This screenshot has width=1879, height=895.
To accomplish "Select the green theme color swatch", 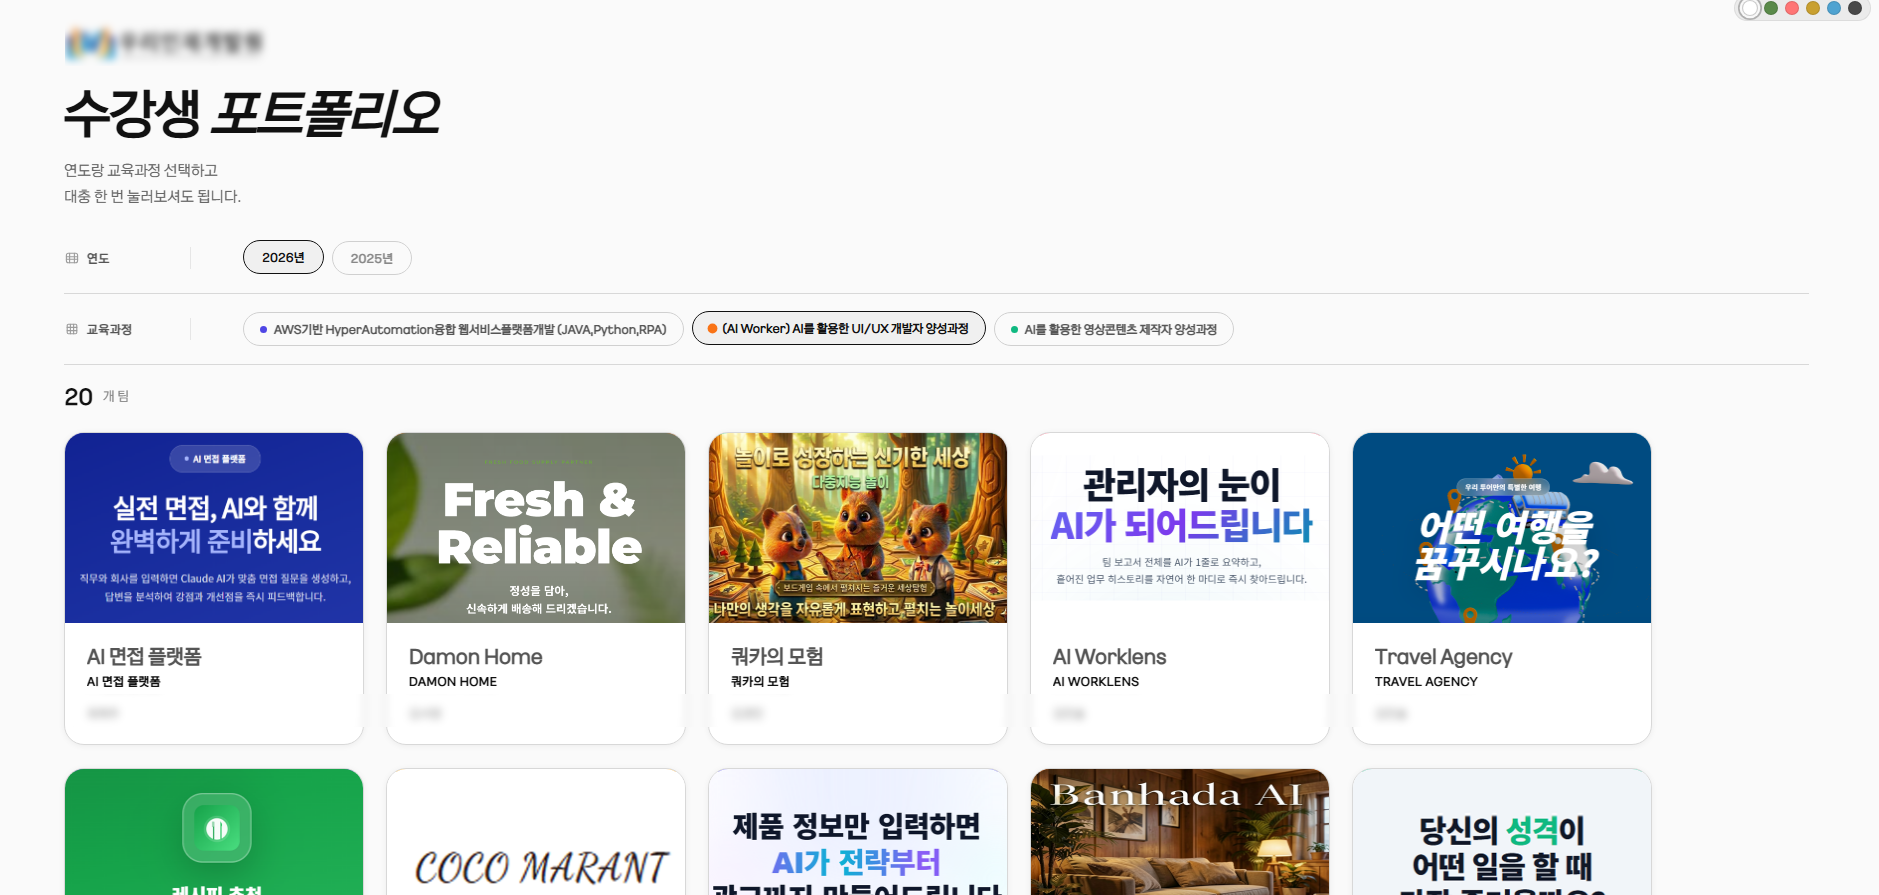I will point(1771,8).
